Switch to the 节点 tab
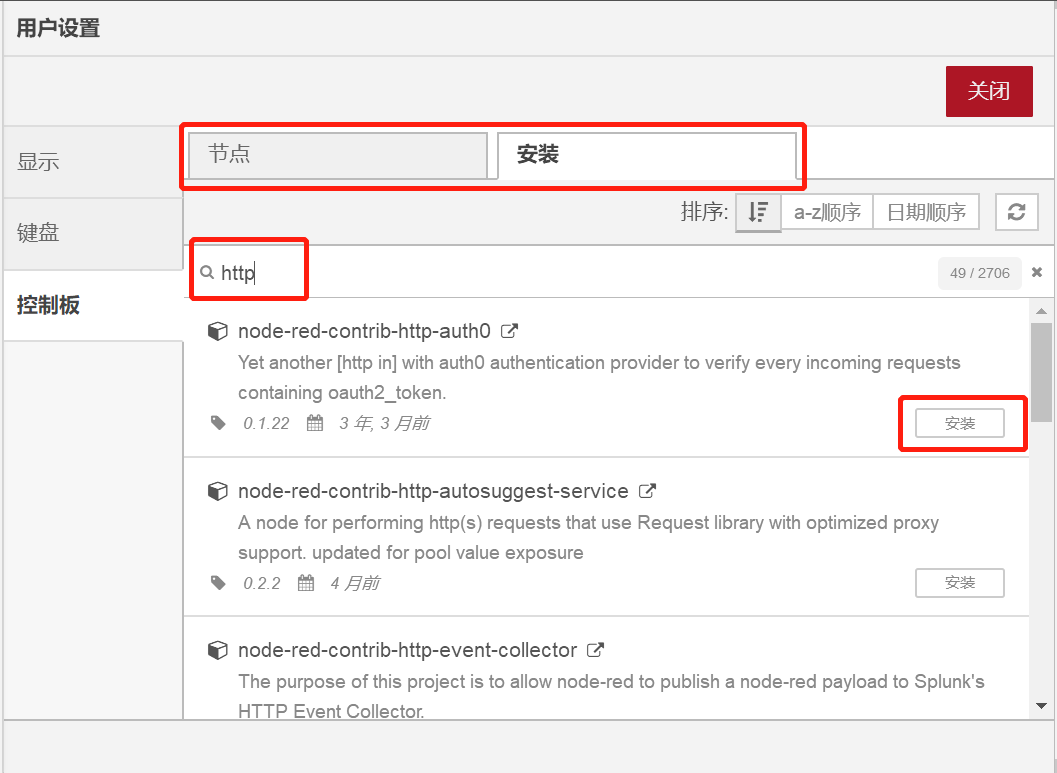 tap(338, 156)
